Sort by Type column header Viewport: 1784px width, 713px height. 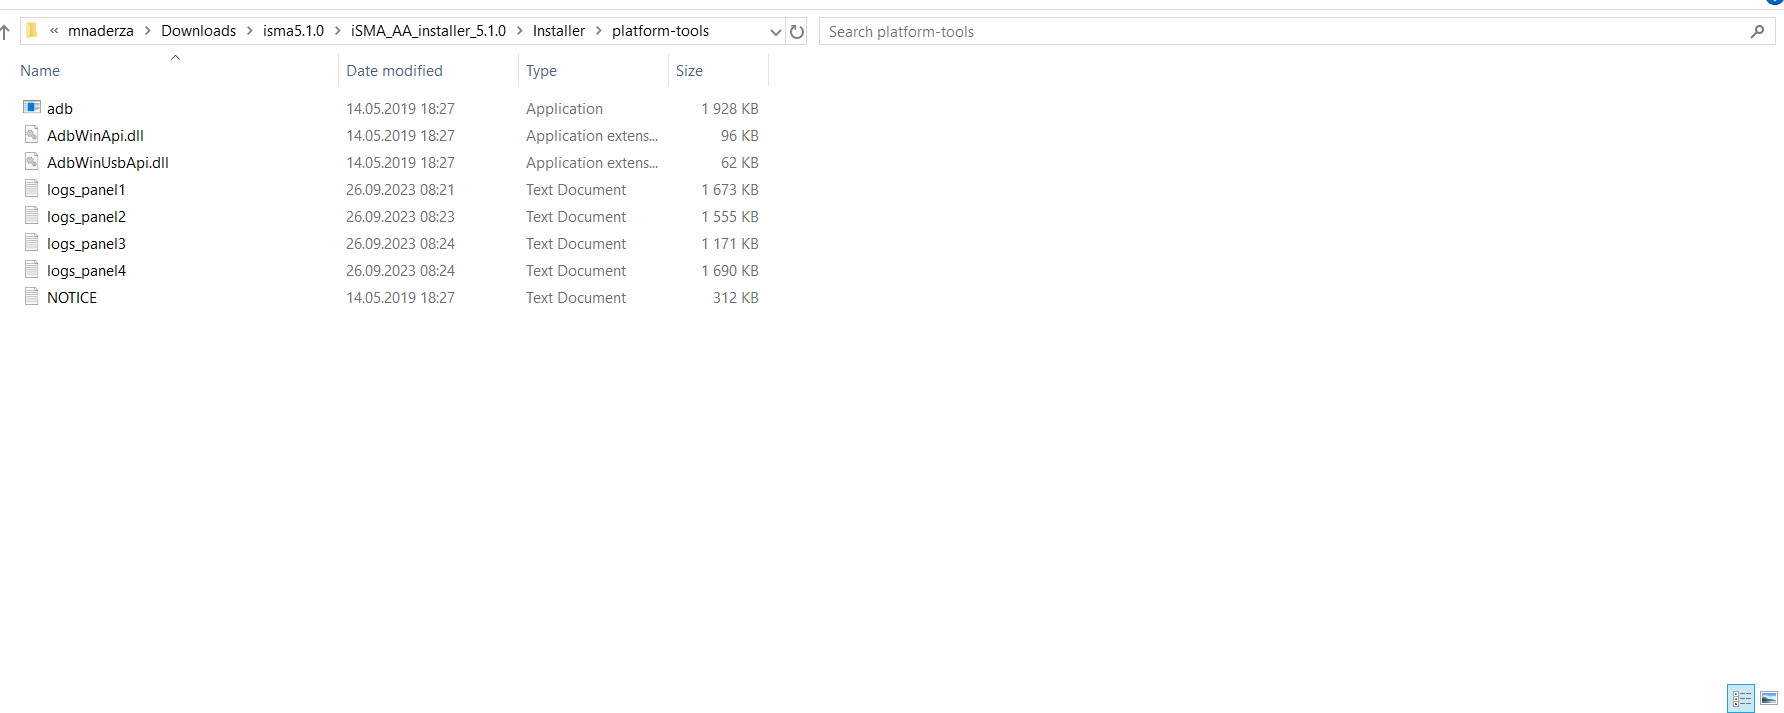[x=541, y=71]
